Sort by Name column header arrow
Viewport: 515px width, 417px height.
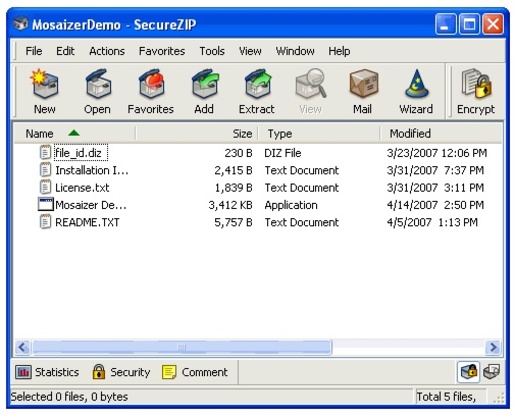coord(74,133)
